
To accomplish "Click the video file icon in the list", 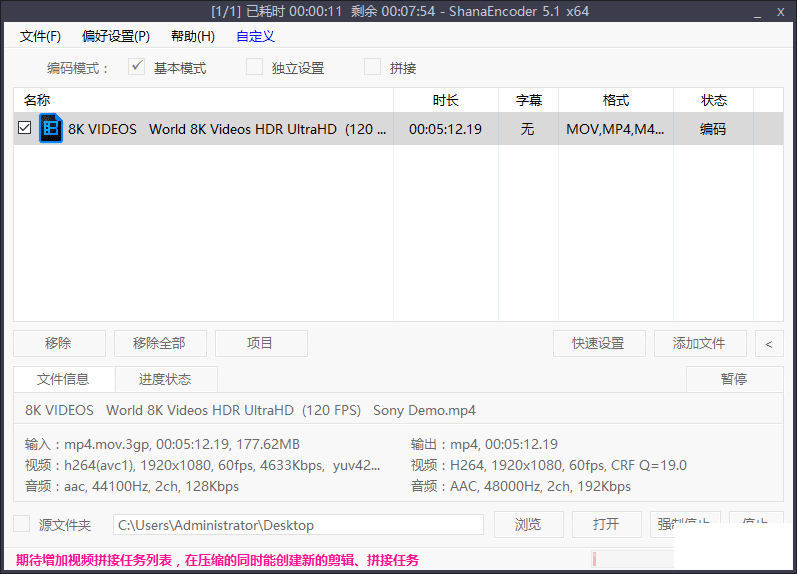I will 51,129.
